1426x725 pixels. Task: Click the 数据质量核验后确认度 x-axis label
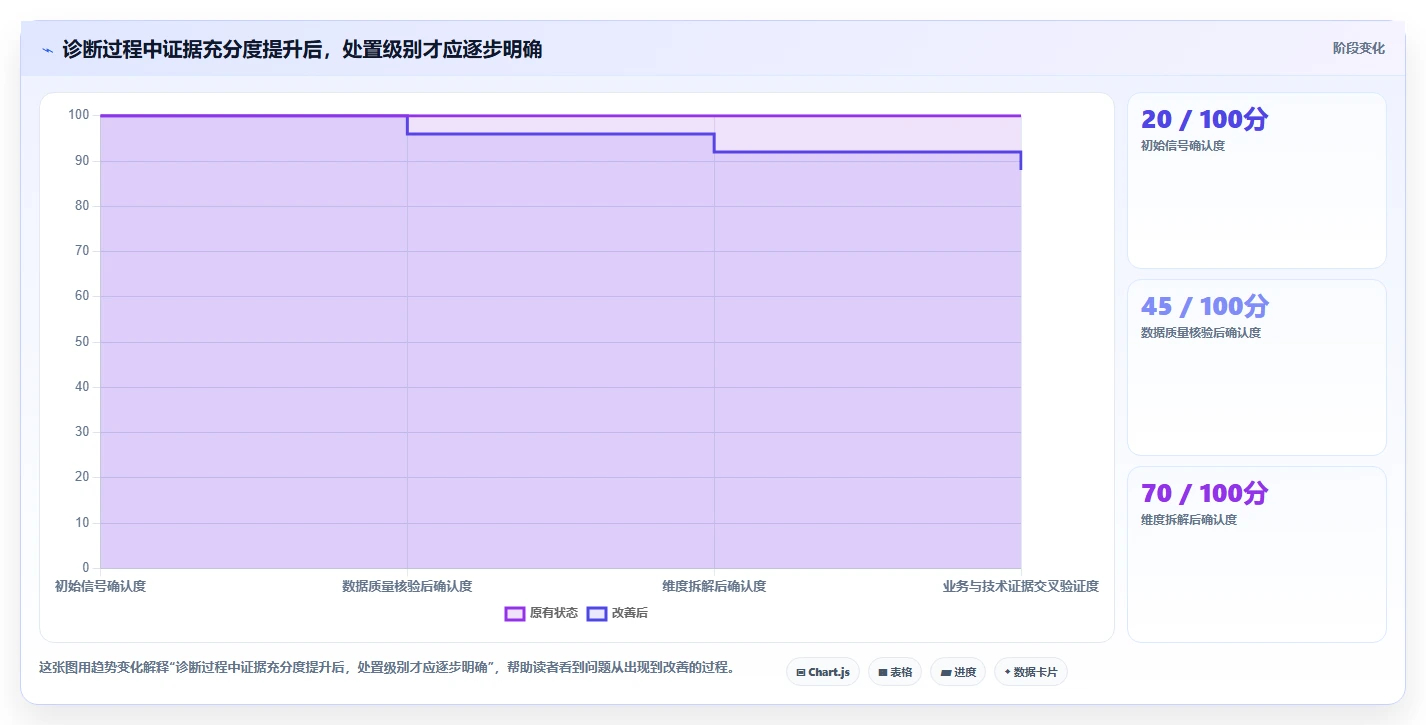tap(407, 586)
